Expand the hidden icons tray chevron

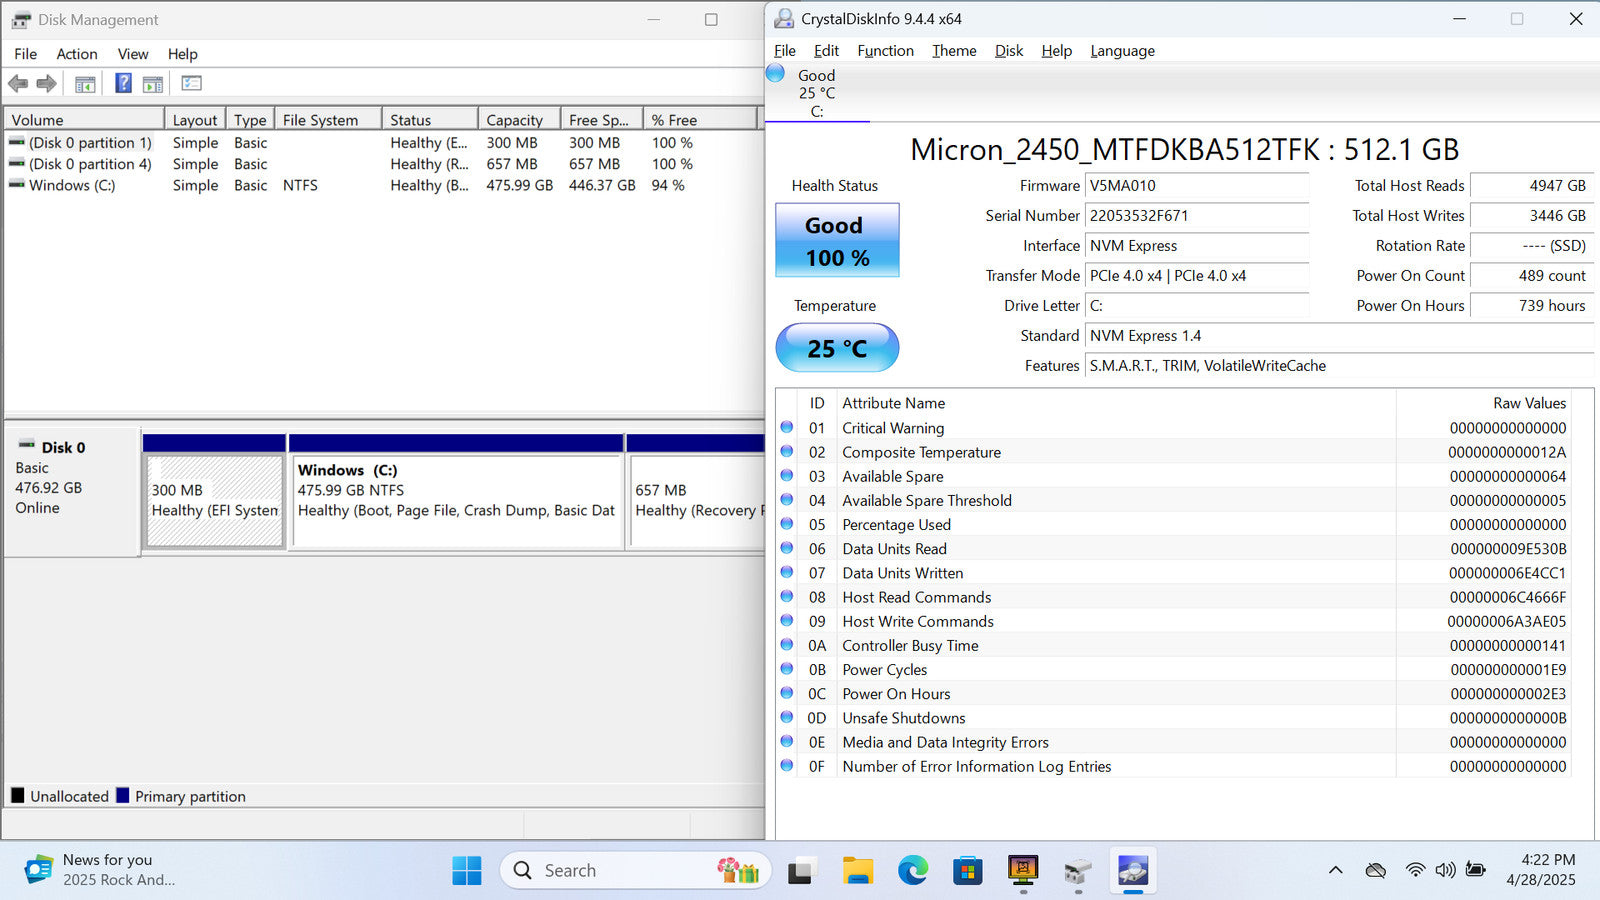pyautogui.click(x=1335, y=870)
